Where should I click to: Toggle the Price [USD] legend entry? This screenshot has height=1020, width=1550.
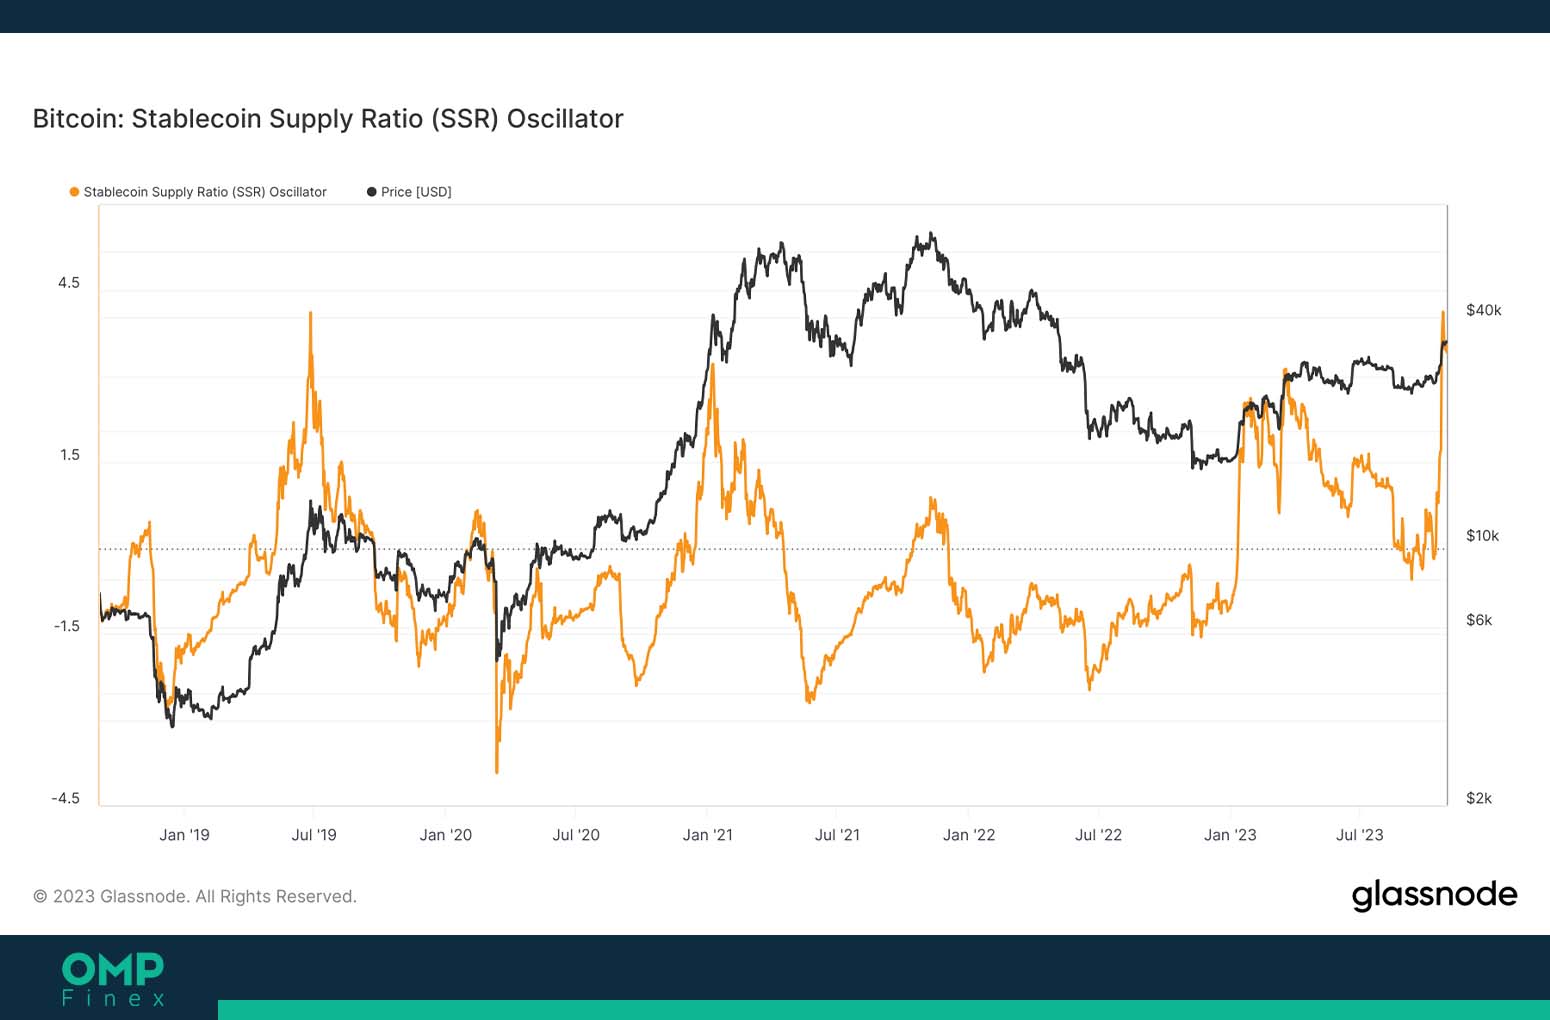pos(409,192)
